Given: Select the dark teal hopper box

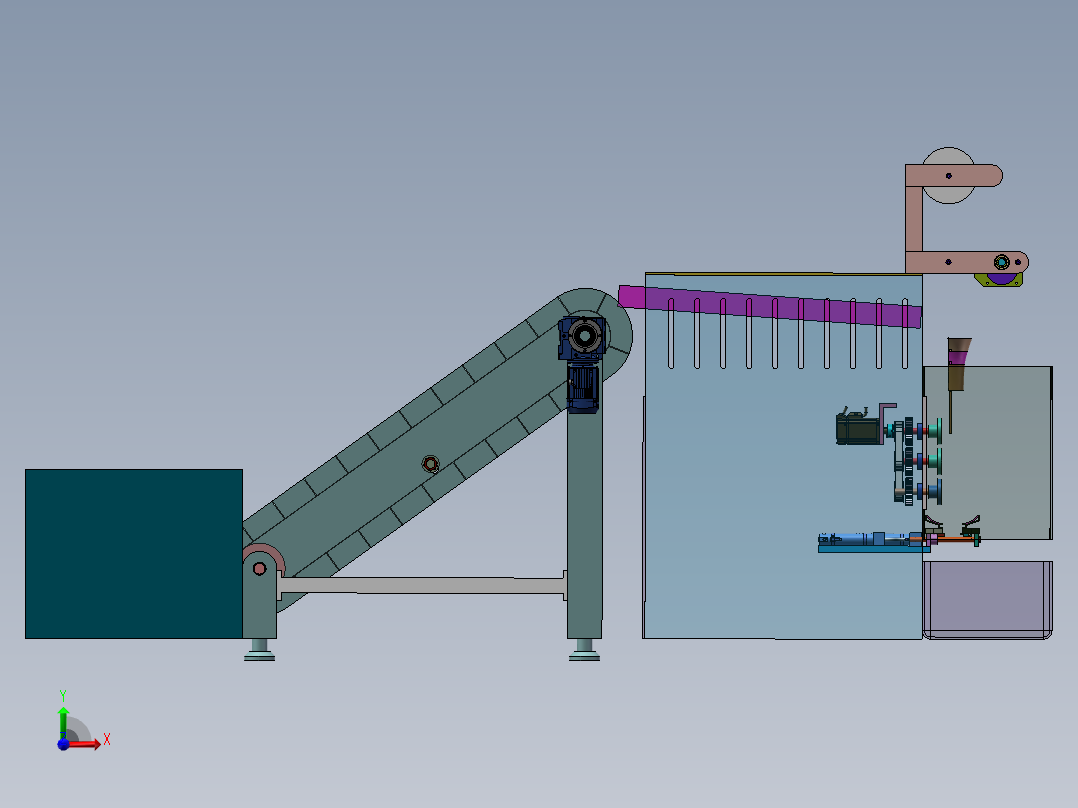Looking at the screenshot, I should [133, 554].
